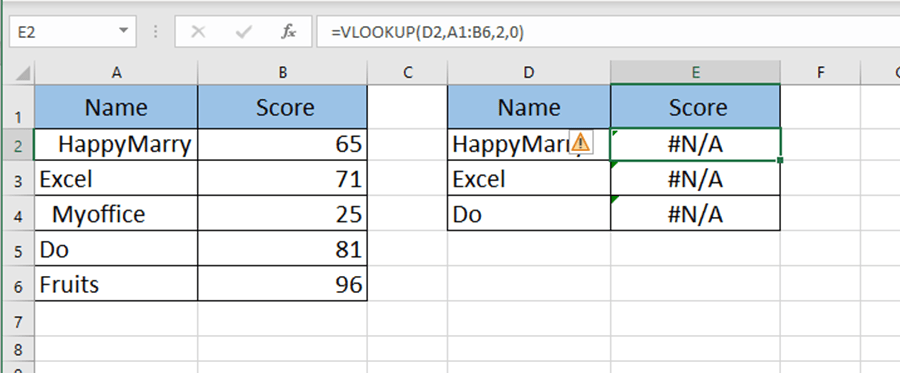
Task: Click the error warning icon beside D2
Action: tap(581, 141)
